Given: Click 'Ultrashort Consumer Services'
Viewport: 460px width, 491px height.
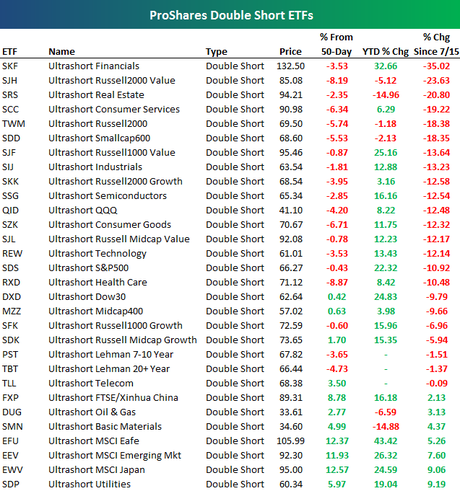Looking at the screenshot, I should pyautogui.click(x=114, y=109).
